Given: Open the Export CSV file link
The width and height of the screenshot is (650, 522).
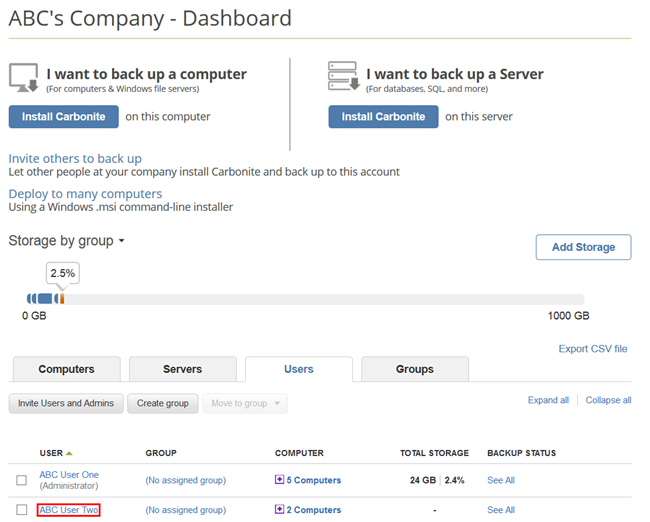Looking at the screenshot, I should [593, 349].
